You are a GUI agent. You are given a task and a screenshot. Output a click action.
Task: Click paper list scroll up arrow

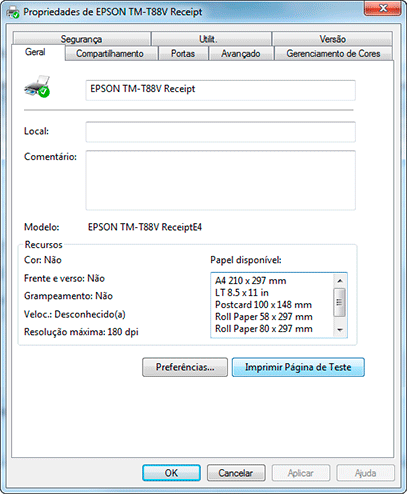340,280
